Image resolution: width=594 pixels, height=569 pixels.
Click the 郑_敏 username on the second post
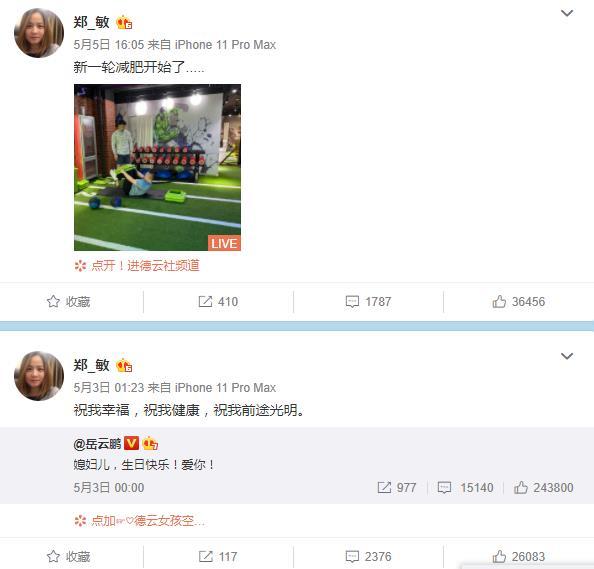coord(92,365)
